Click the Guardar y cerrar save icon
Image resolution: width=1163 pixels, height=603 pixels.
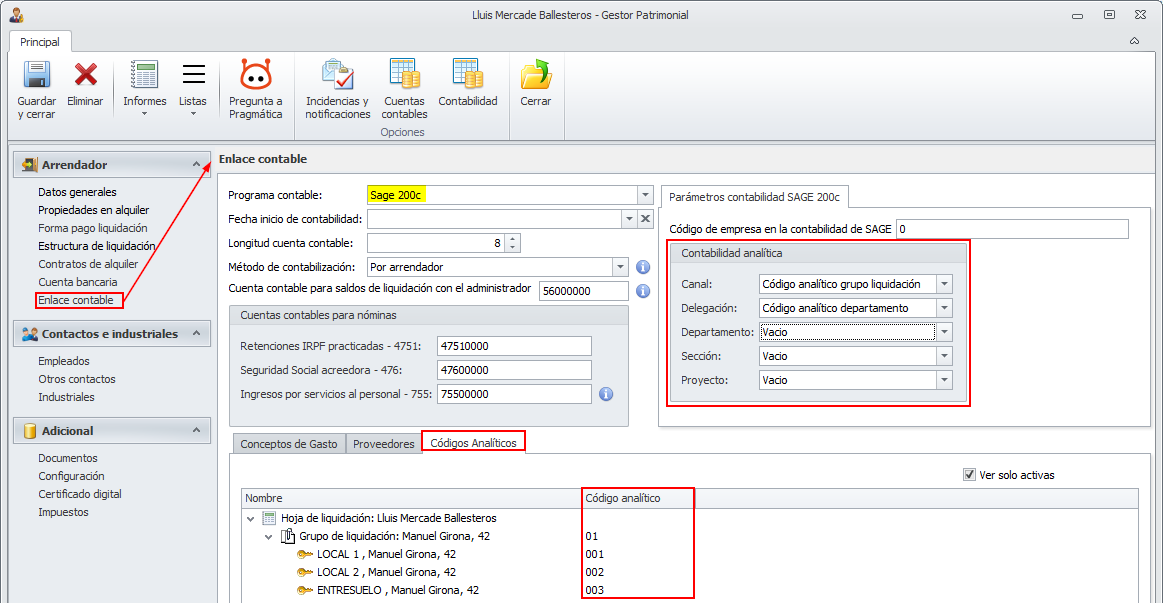pyautogui.click(x=36, y=76)
